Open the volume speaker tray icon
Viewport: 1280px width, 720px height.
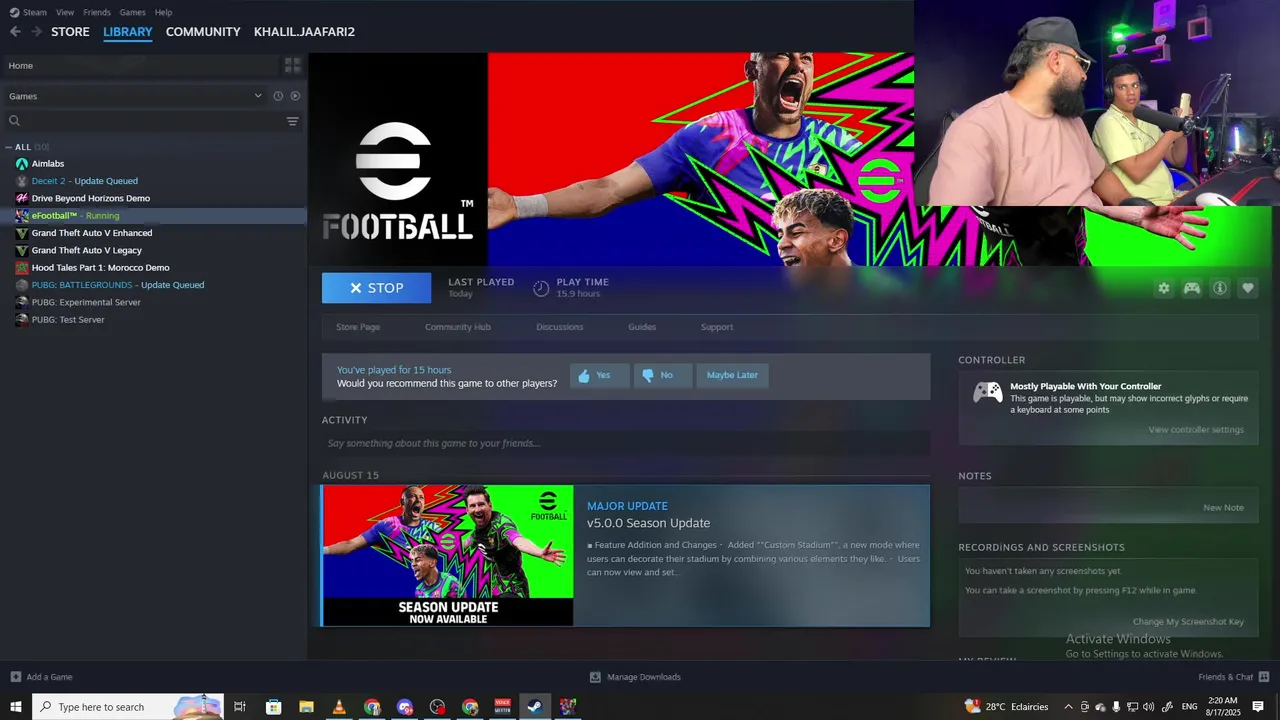[1148, 707]
